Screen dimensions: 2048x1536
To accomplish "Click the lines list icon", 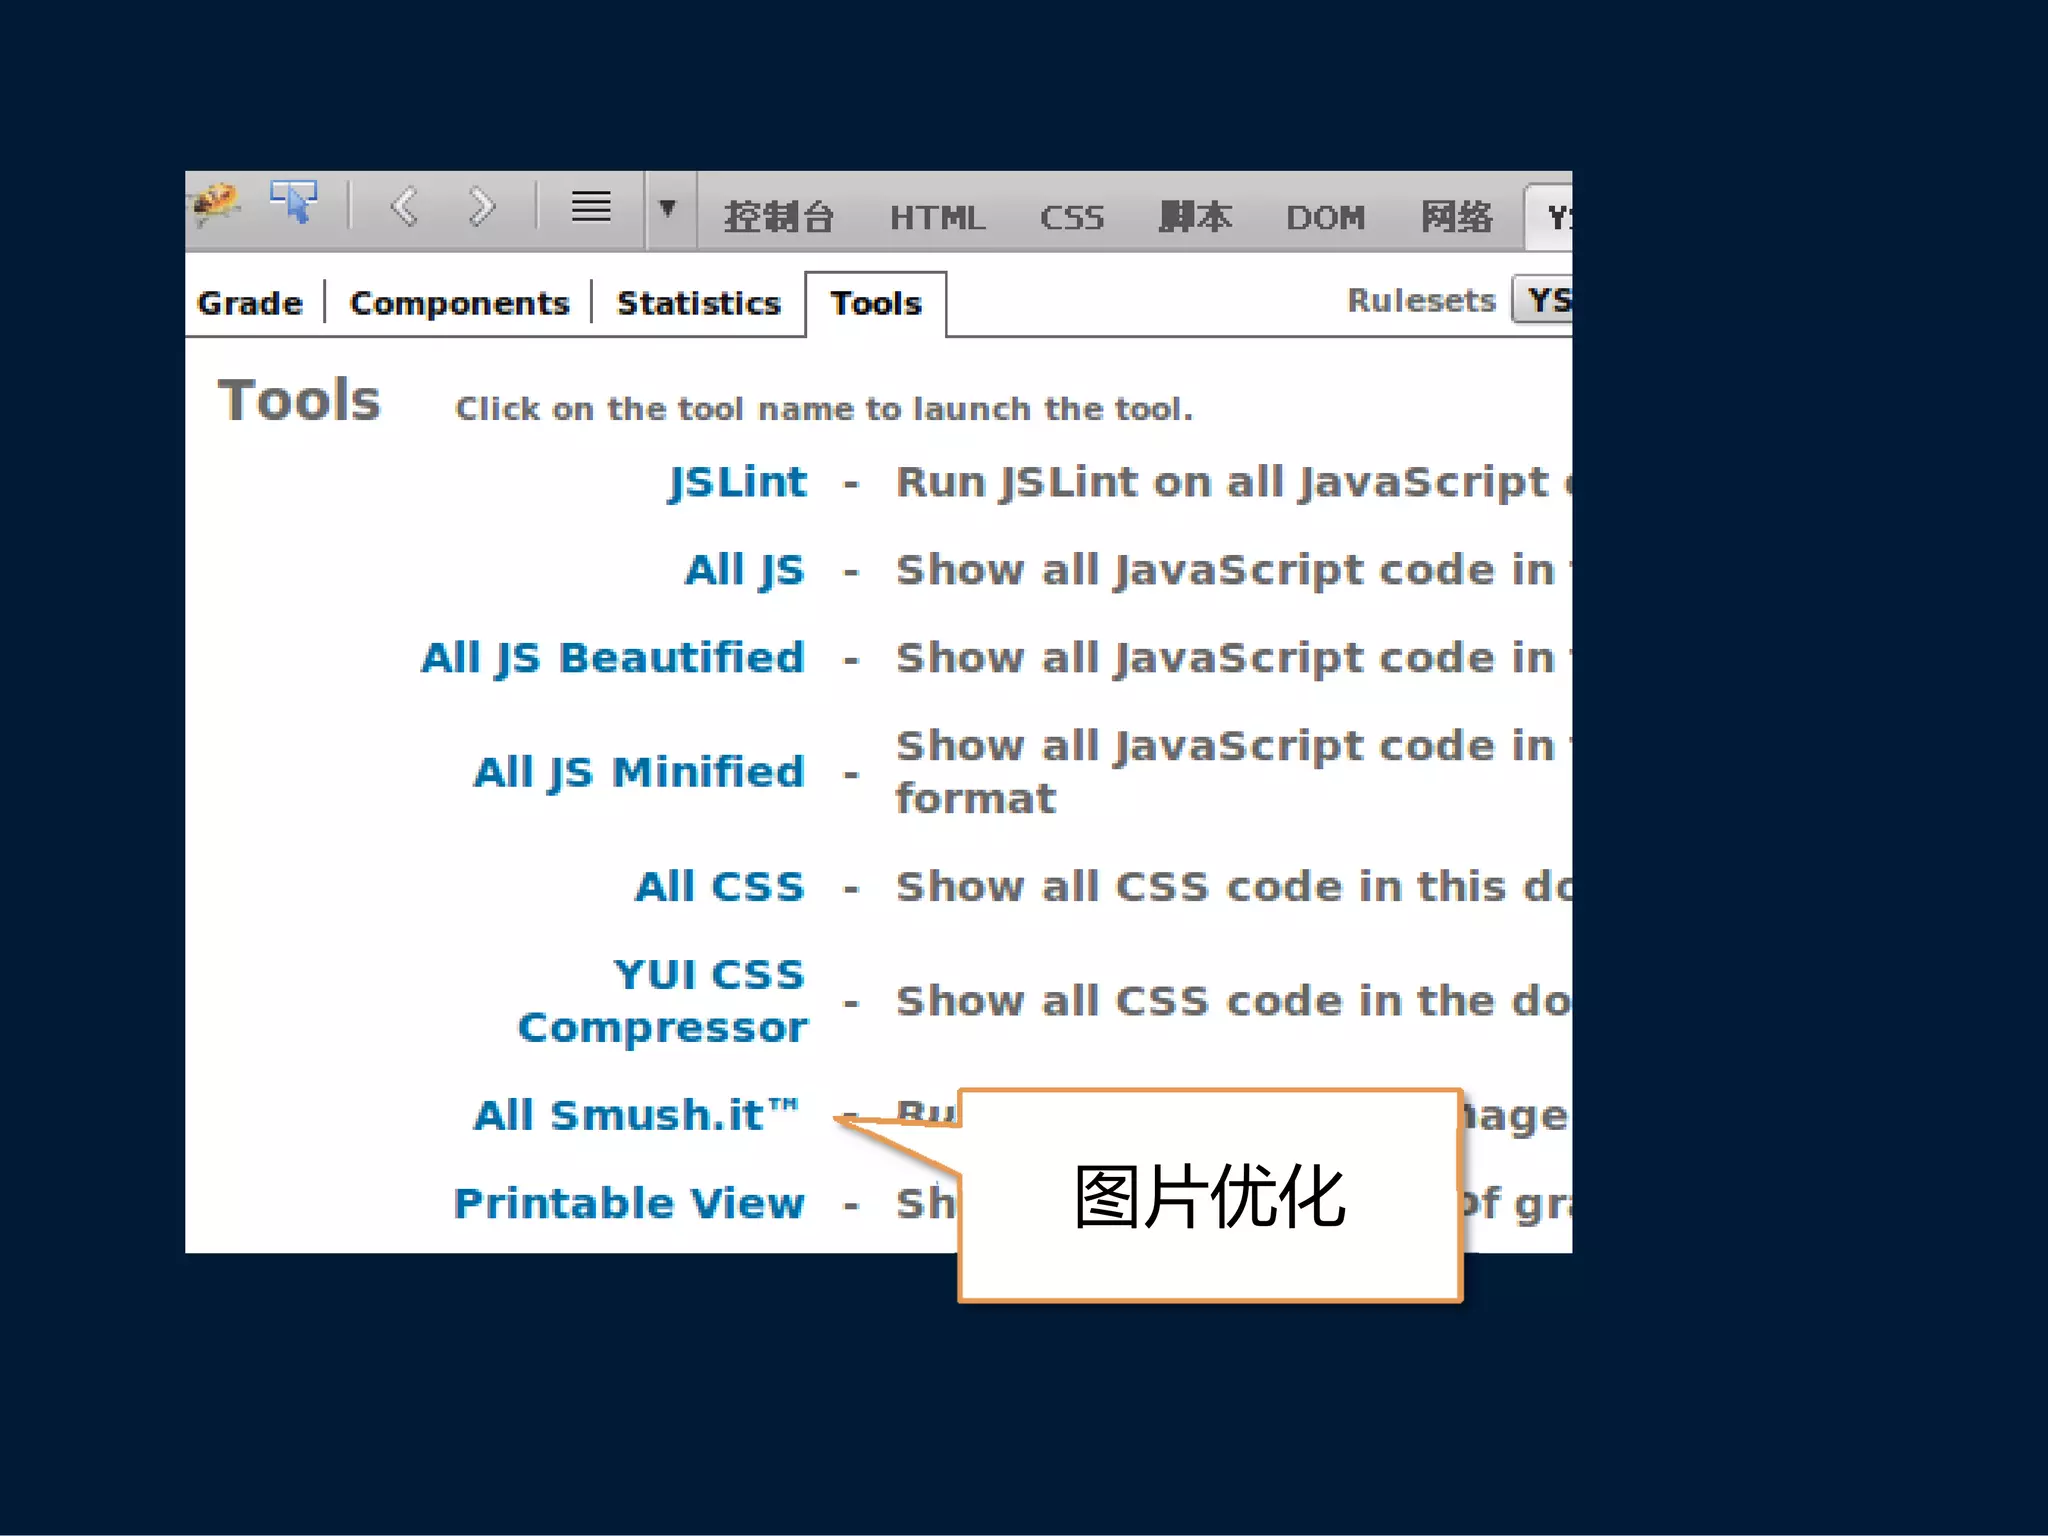I will 591,207.
